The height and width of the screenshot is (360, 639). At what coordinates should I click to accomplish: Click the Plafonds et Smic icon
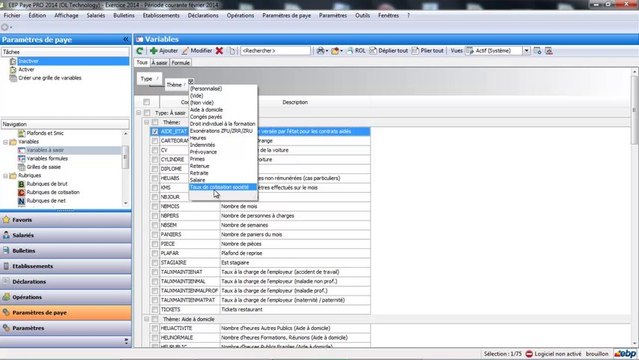[22, 133]
